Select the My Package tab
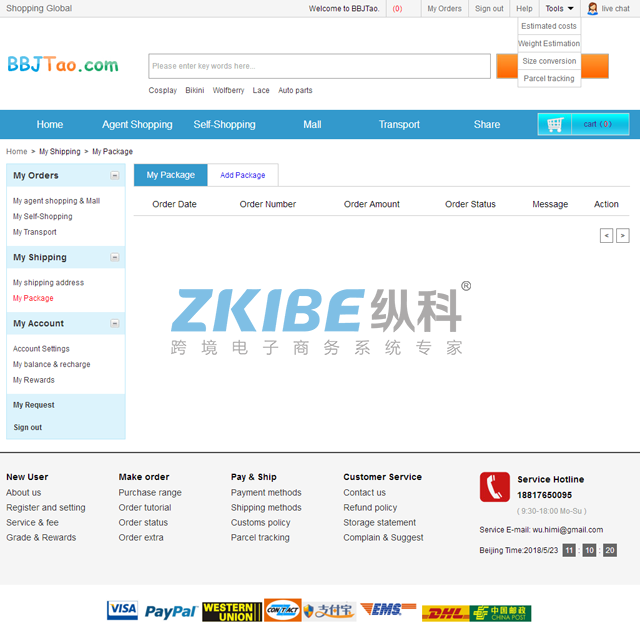640x636 pixels. tap(171, 175)
